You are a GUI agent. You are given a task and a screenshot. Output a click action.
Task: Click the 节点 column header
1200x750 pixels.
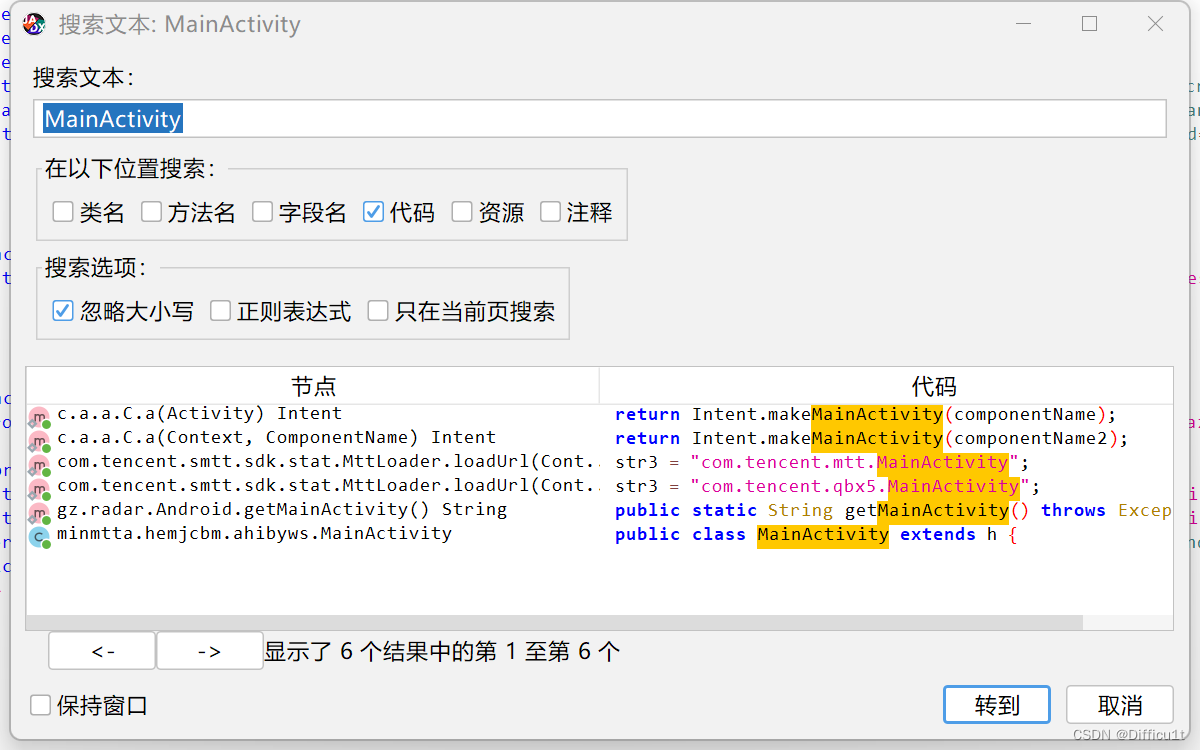313,386
